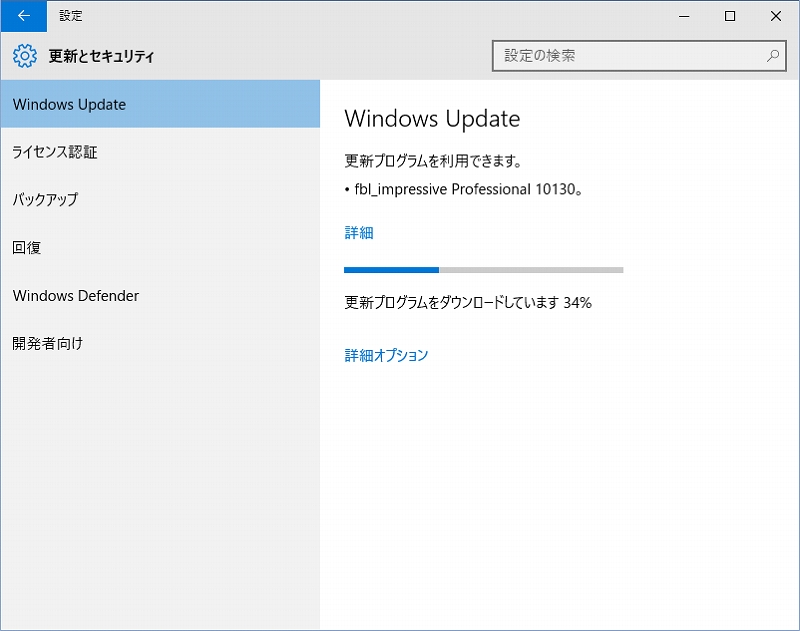Focus the 設定の検索 search field
800x631 pixels.
click(x=639, y=56)
